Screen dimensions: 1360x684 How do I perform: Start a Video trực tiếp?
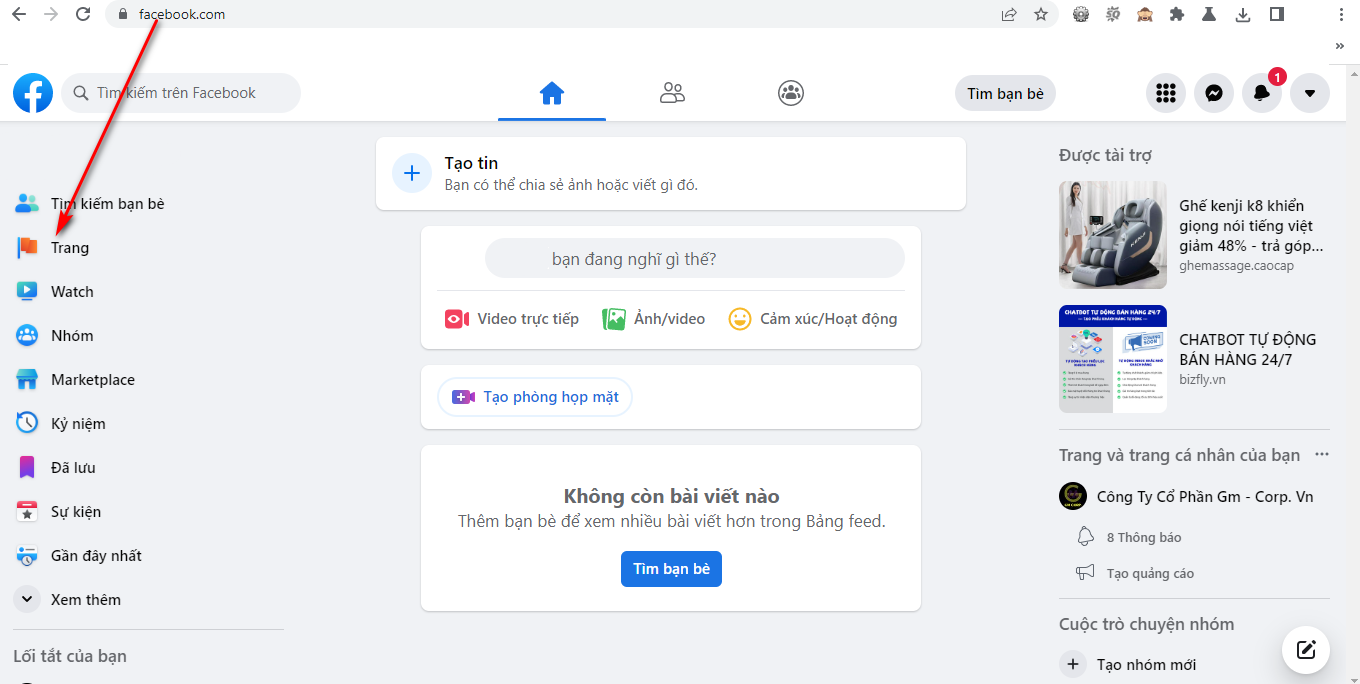point(512,319)
